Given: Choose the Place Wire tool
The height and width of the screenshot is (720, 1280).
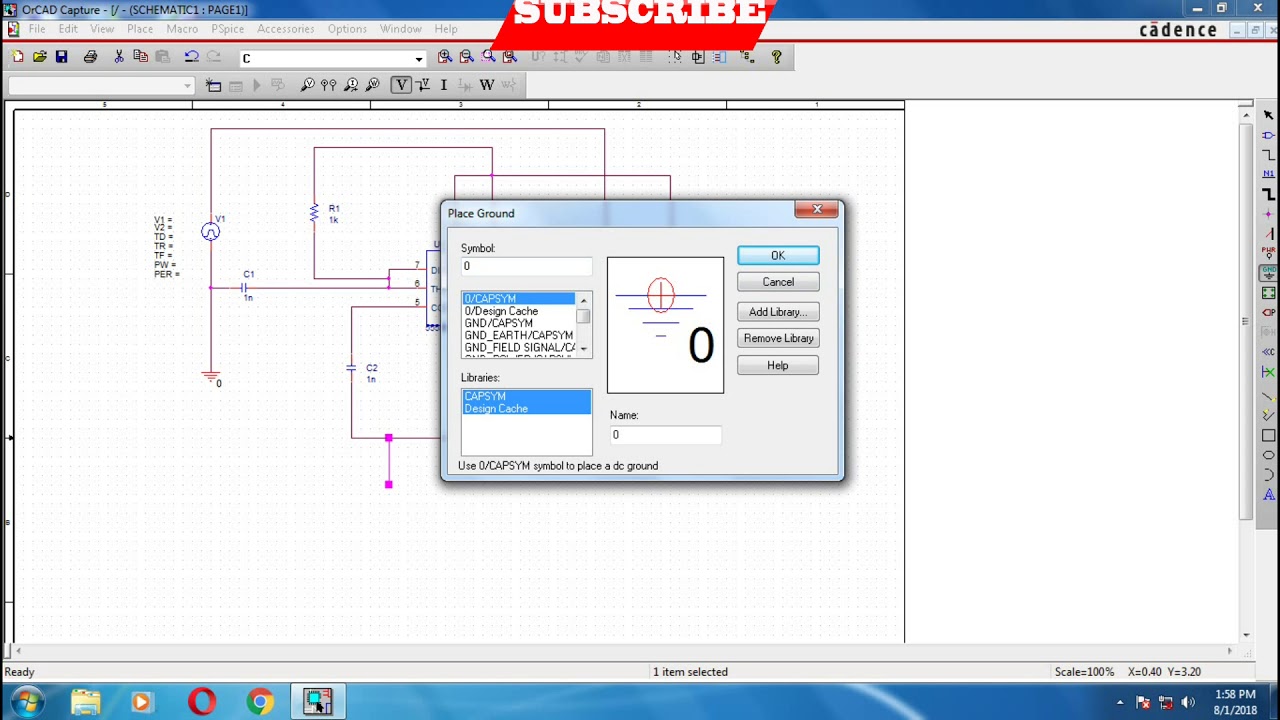Looking at the screenshot, I should (1268, 155).
